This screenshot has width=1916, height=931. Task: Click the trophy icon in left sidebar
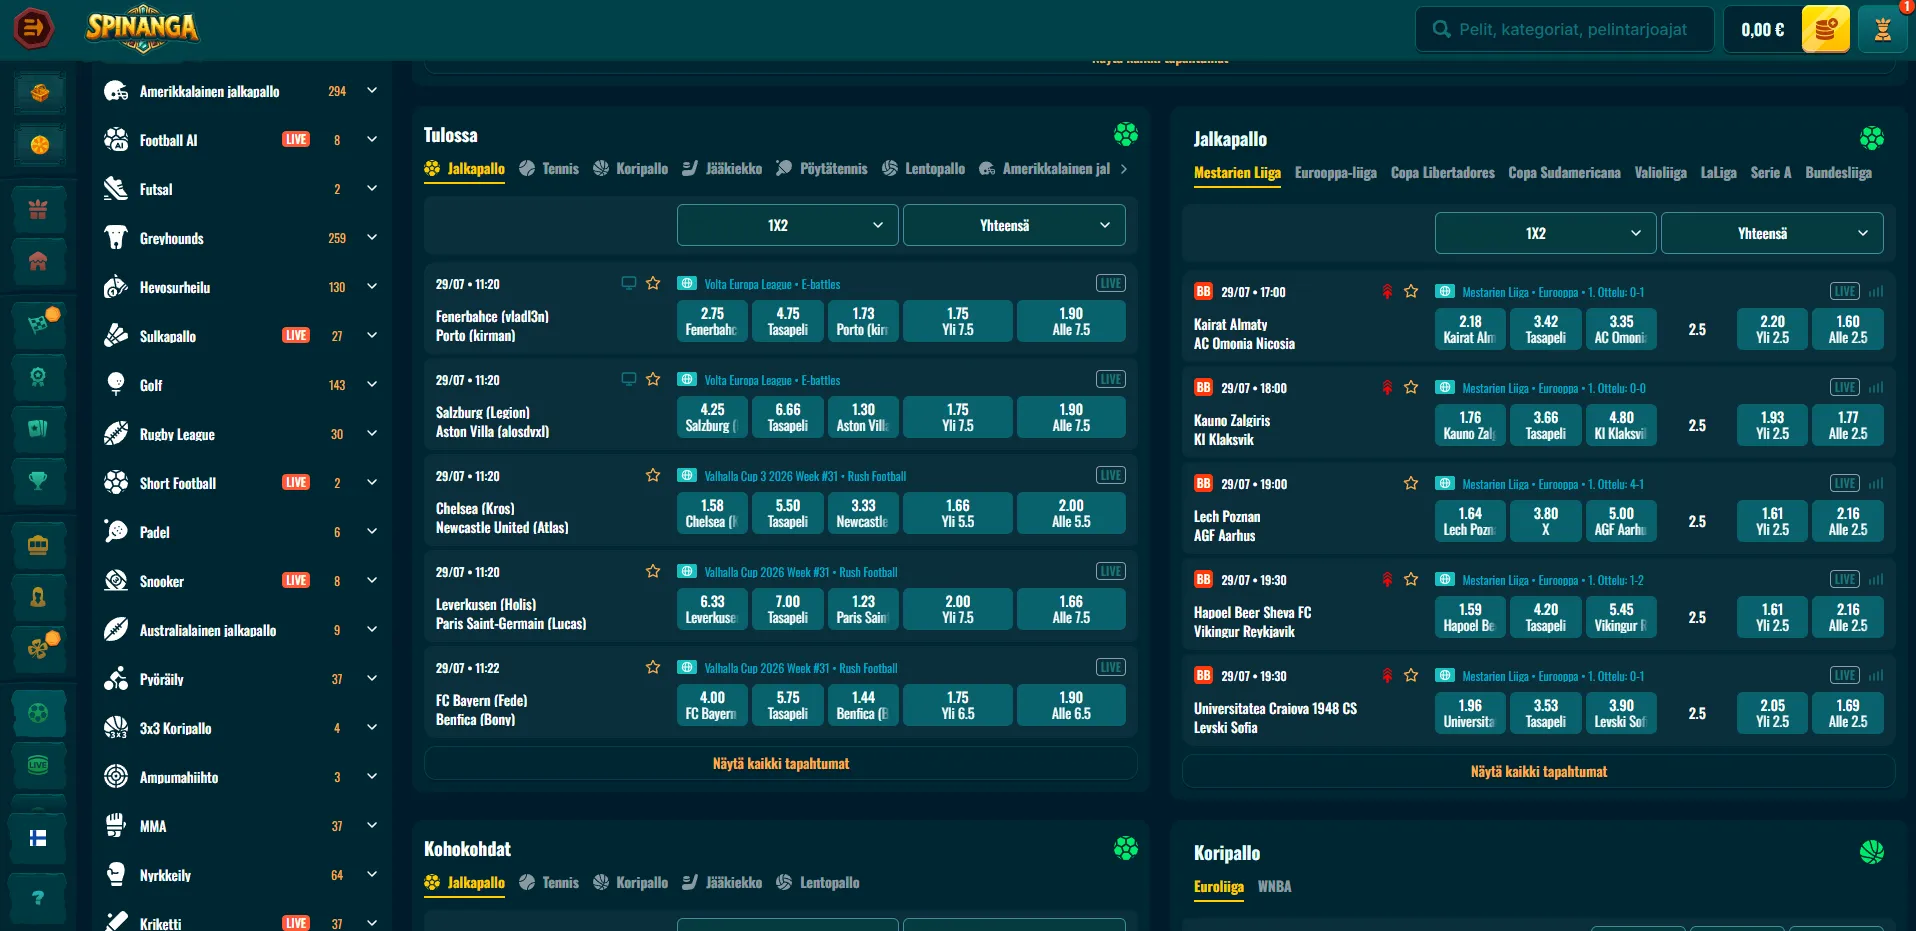(38, 481)
